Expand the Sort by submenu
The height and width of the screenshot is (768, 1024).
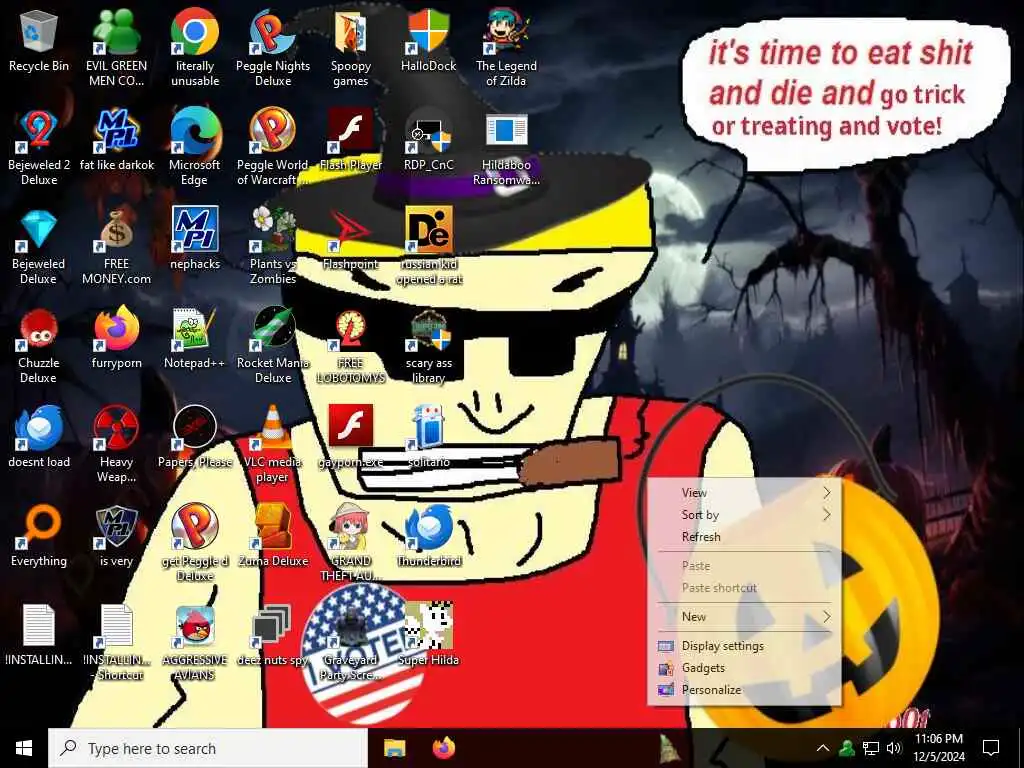[x=744, y=515]
